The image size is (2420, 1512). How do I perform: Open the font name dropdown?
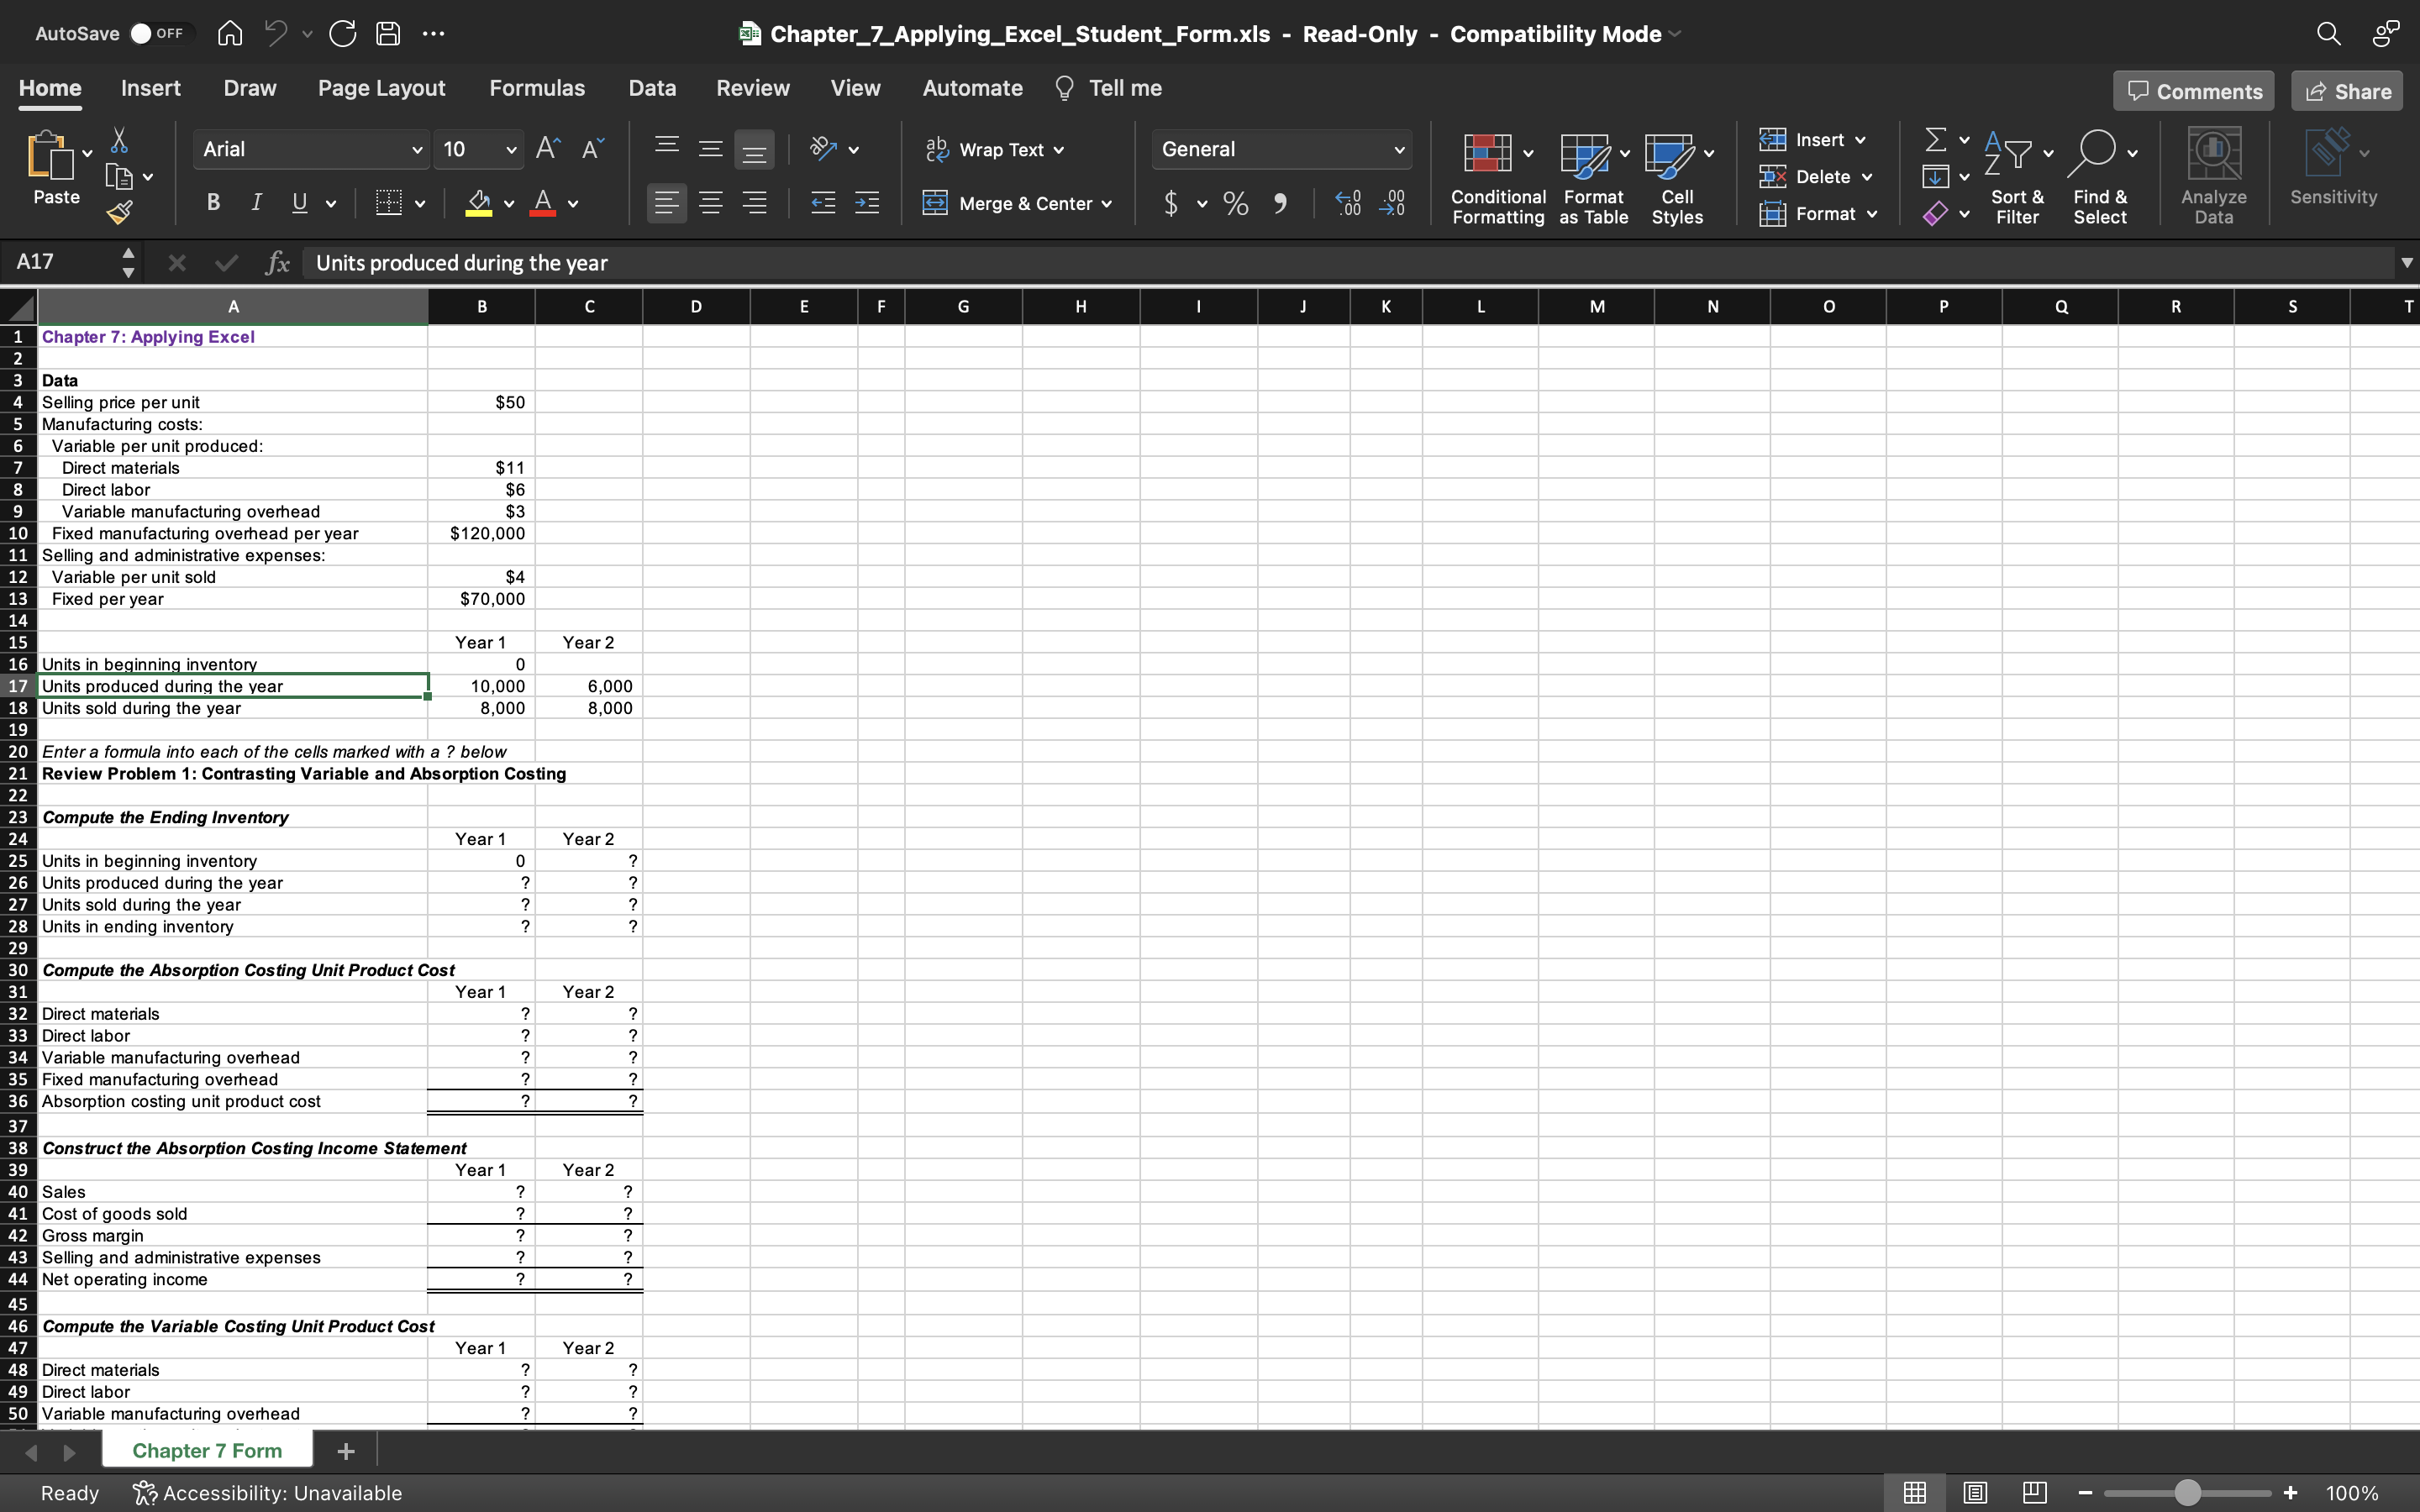[x=417, y=149]
